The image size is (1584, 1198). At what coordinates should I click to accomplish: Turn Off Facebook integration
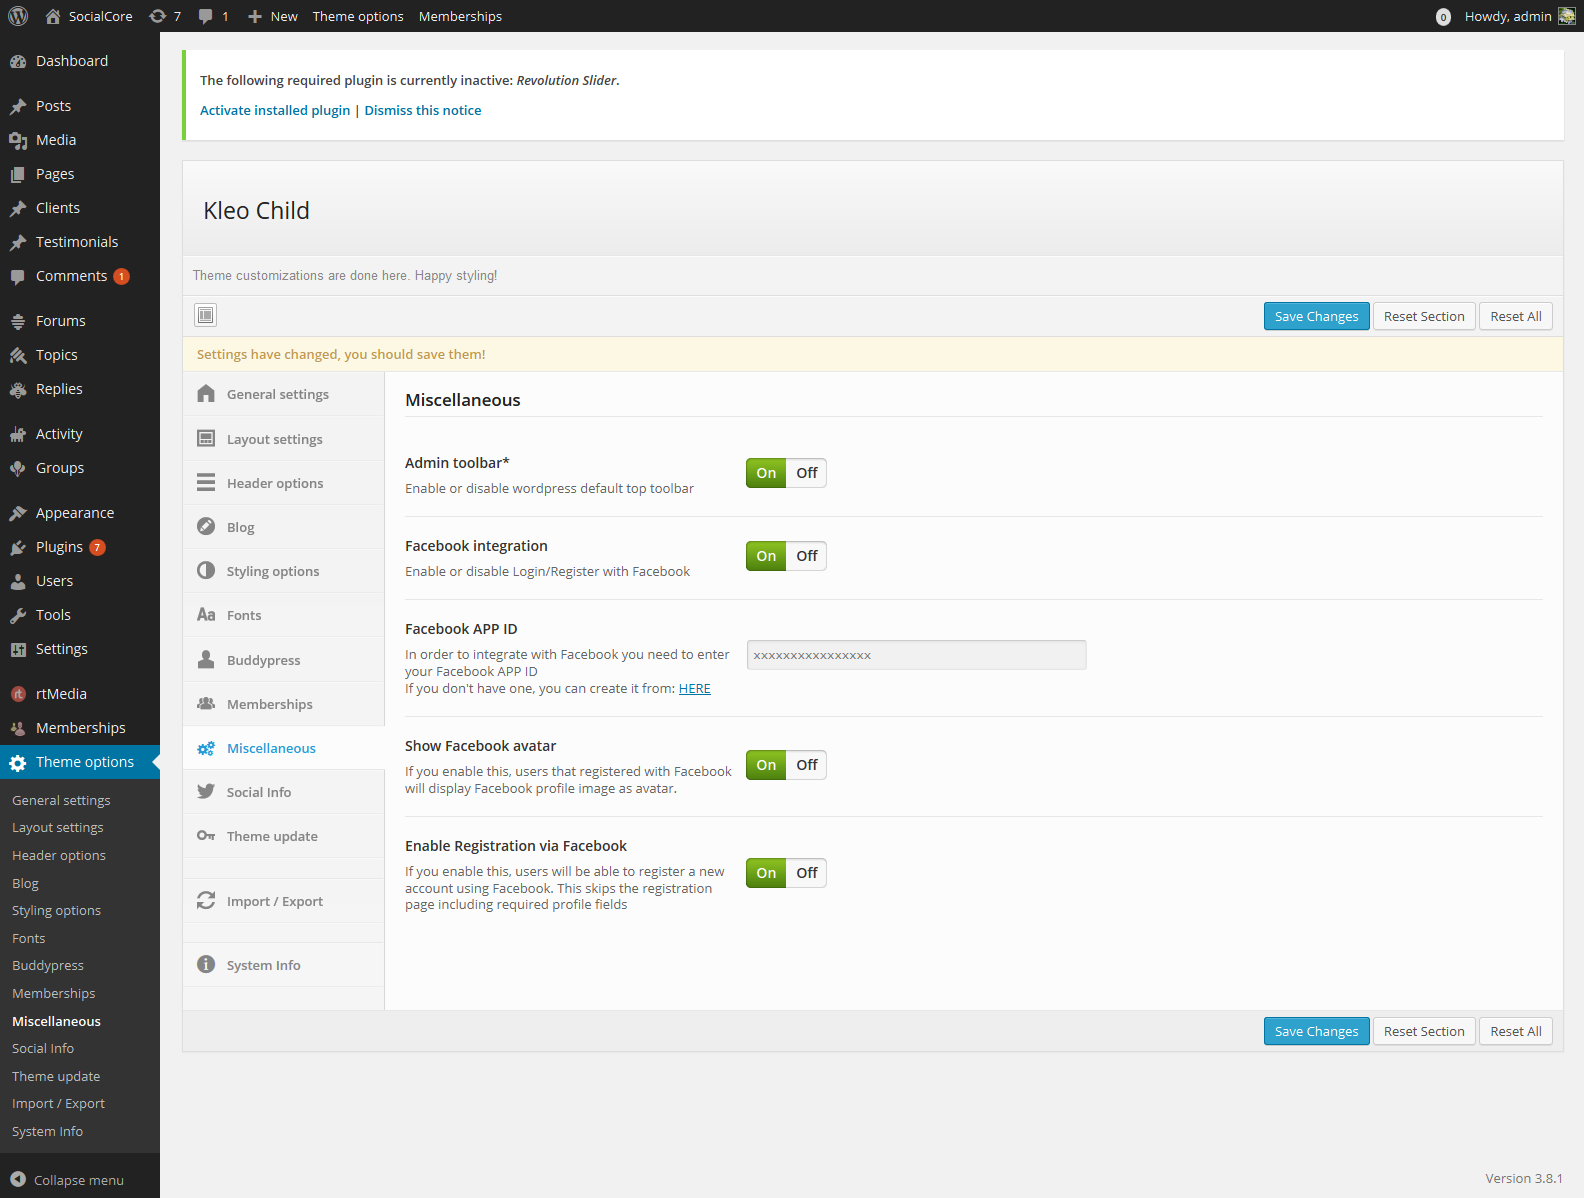click(806, 556)
